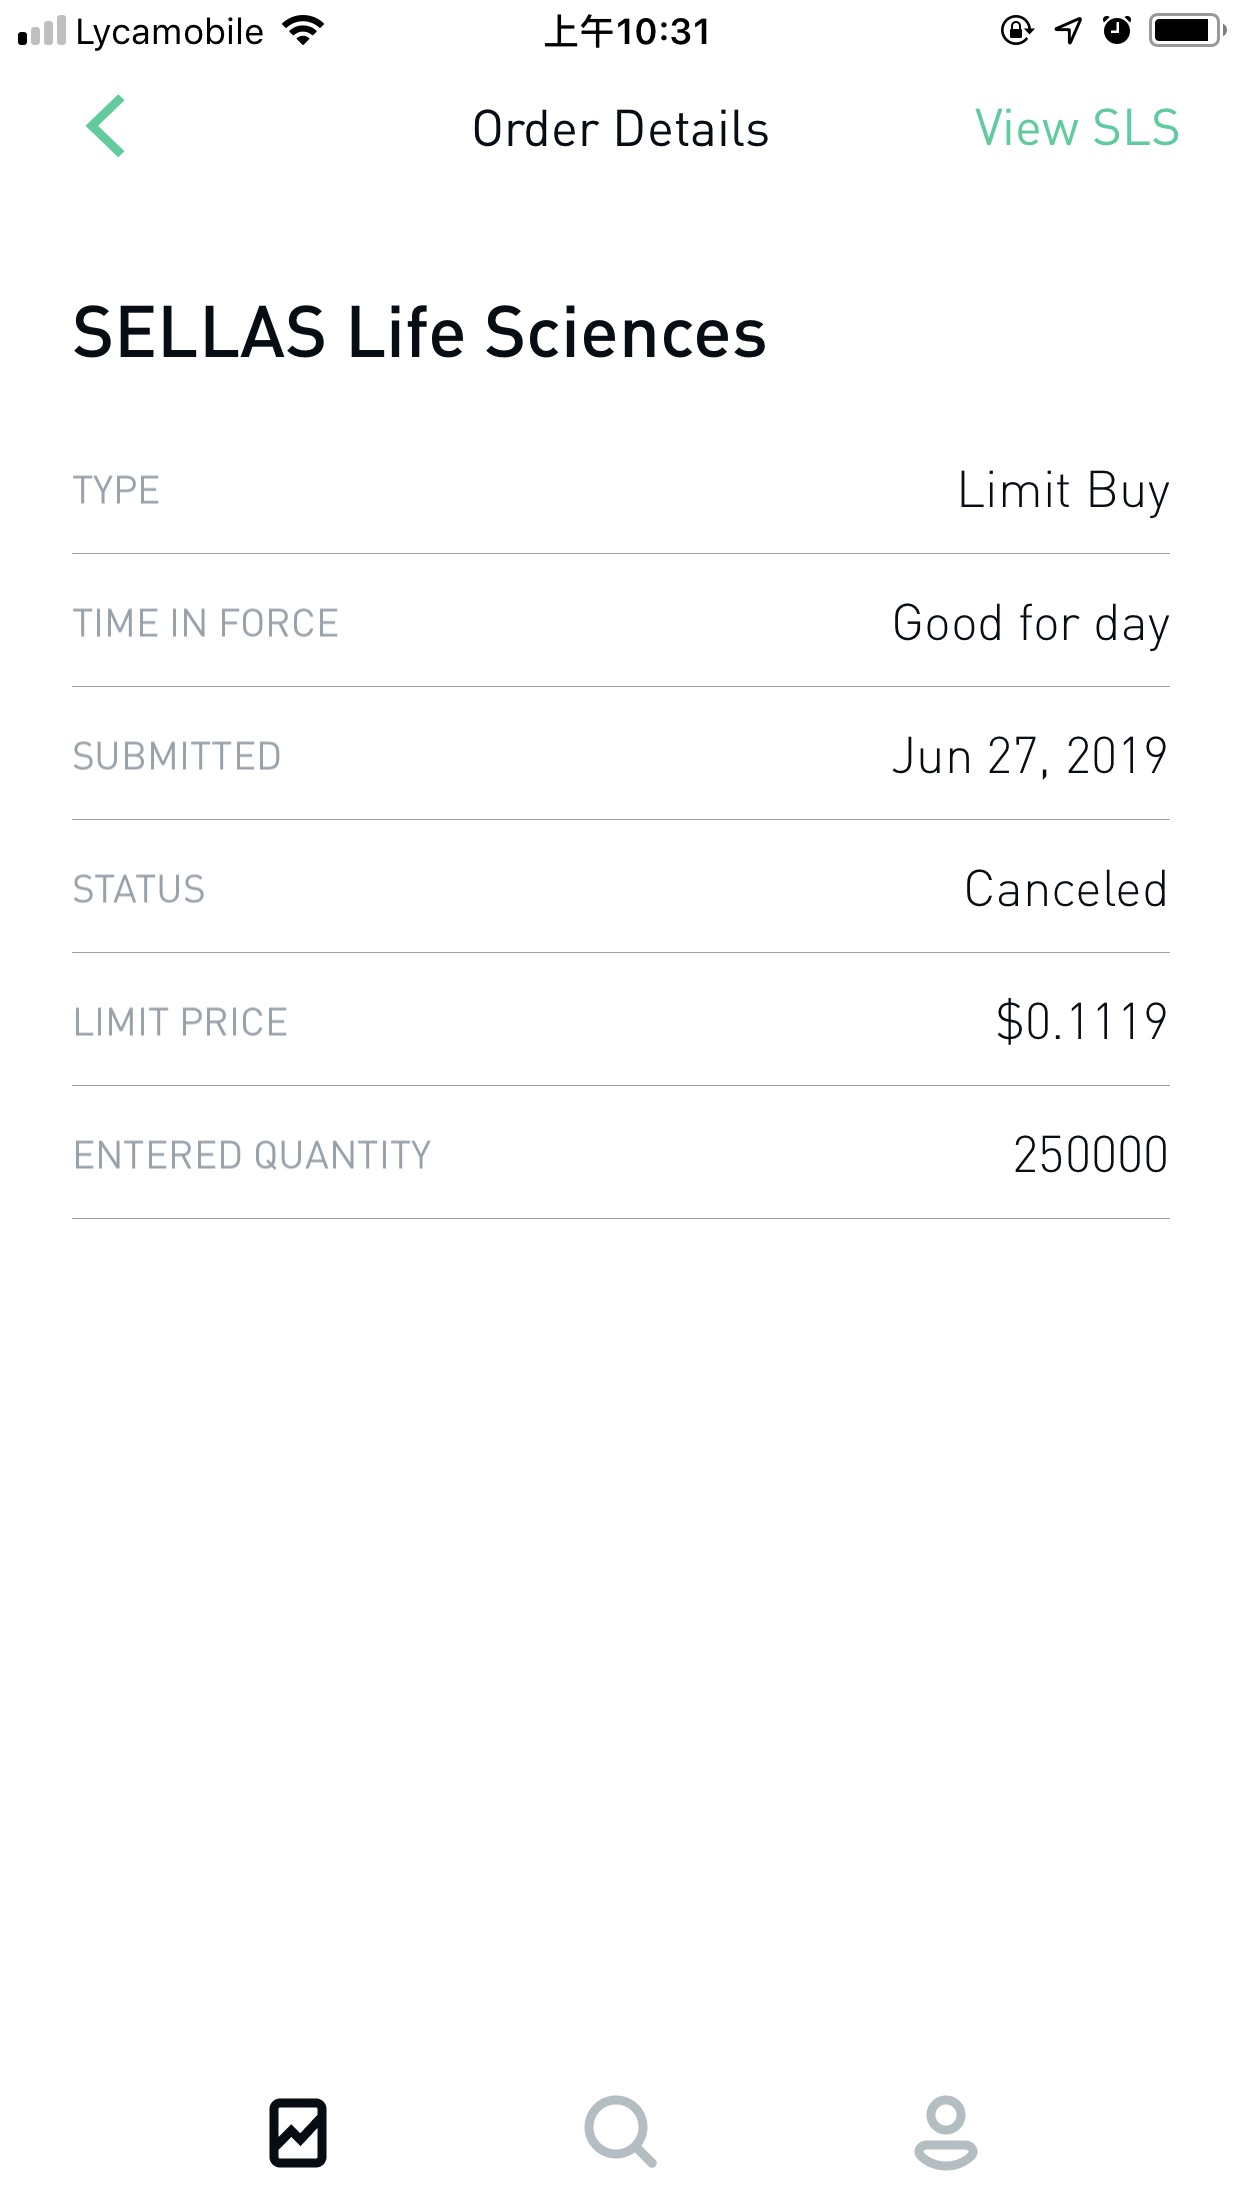Tap the battery icon in status bar

tap(1187, 31)
